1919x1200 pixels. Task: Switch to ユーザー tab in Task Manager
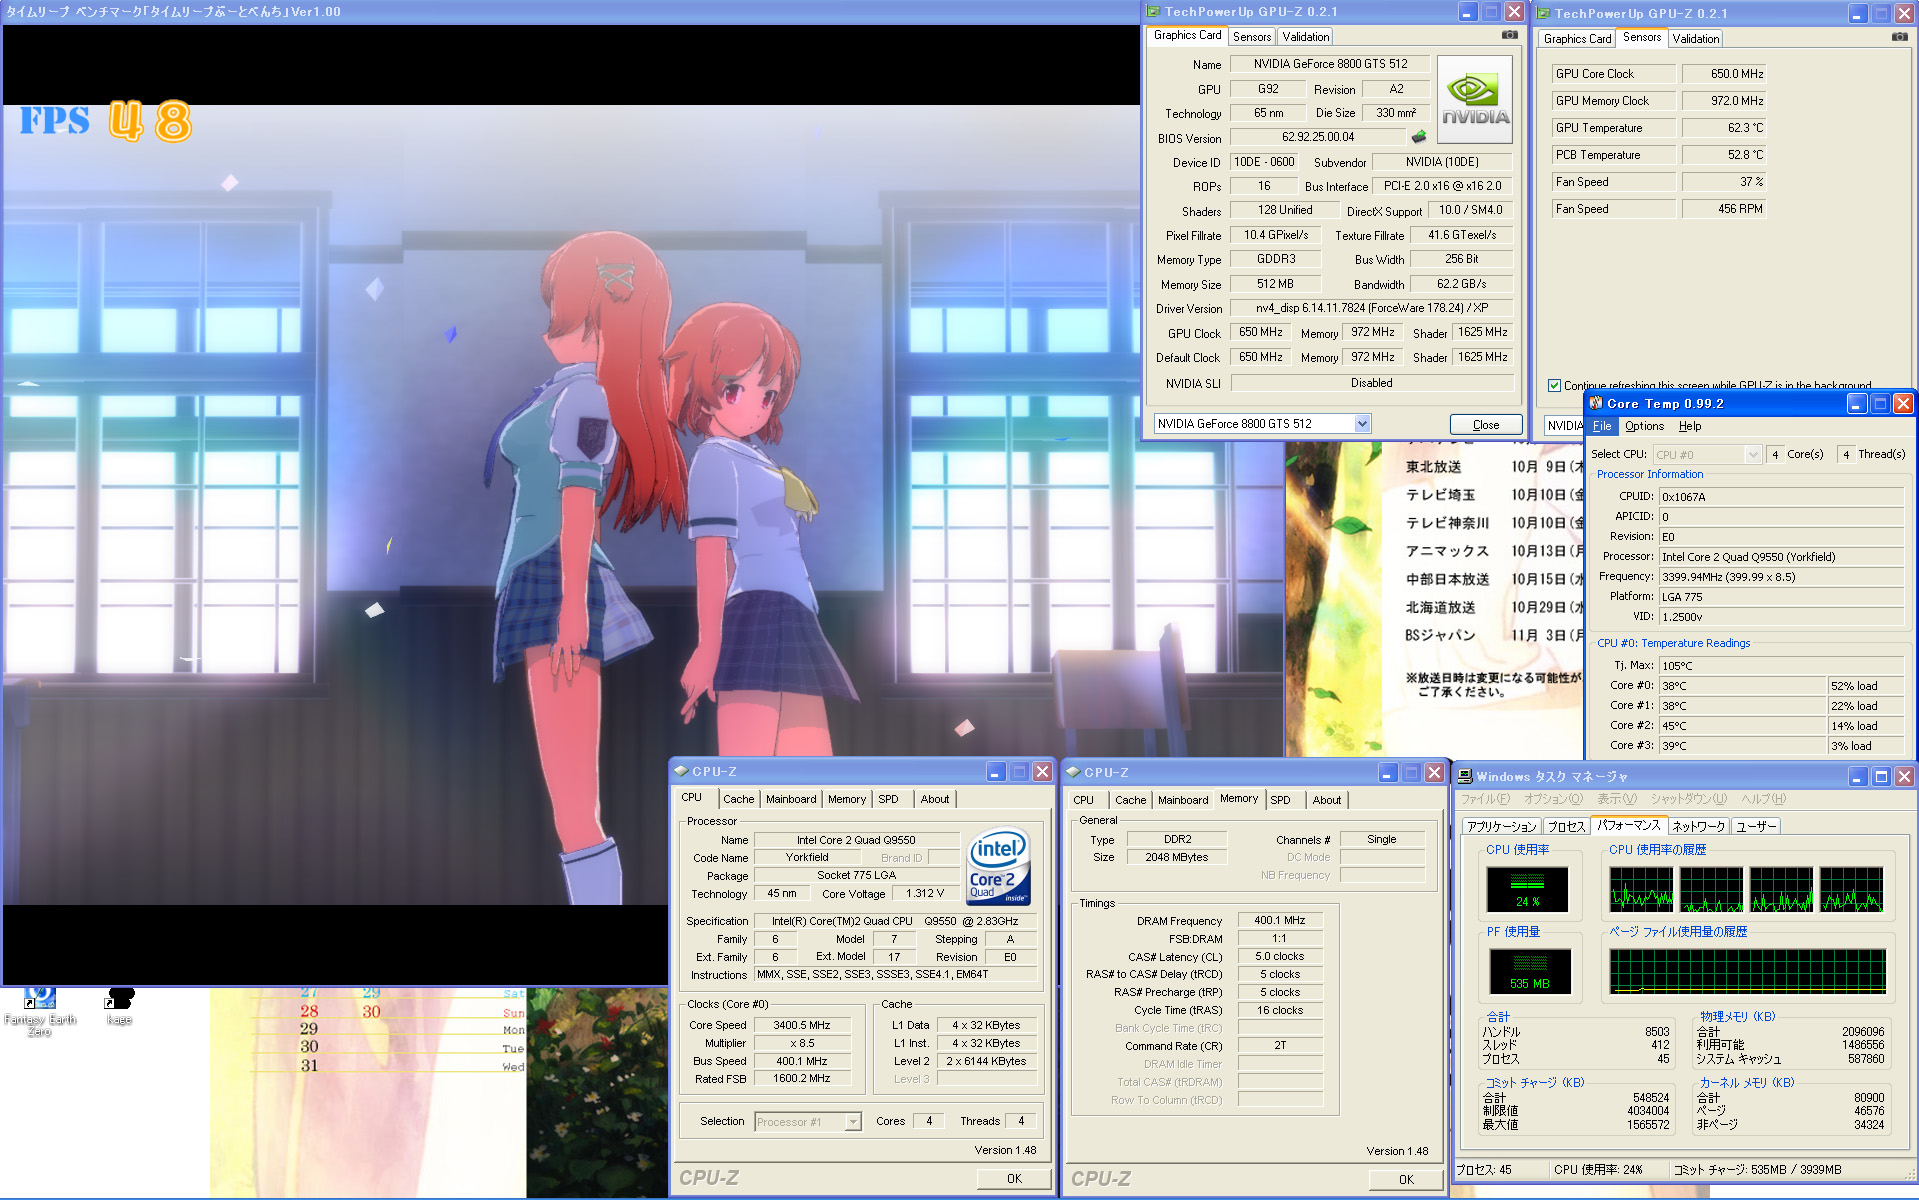(1756, 827)
